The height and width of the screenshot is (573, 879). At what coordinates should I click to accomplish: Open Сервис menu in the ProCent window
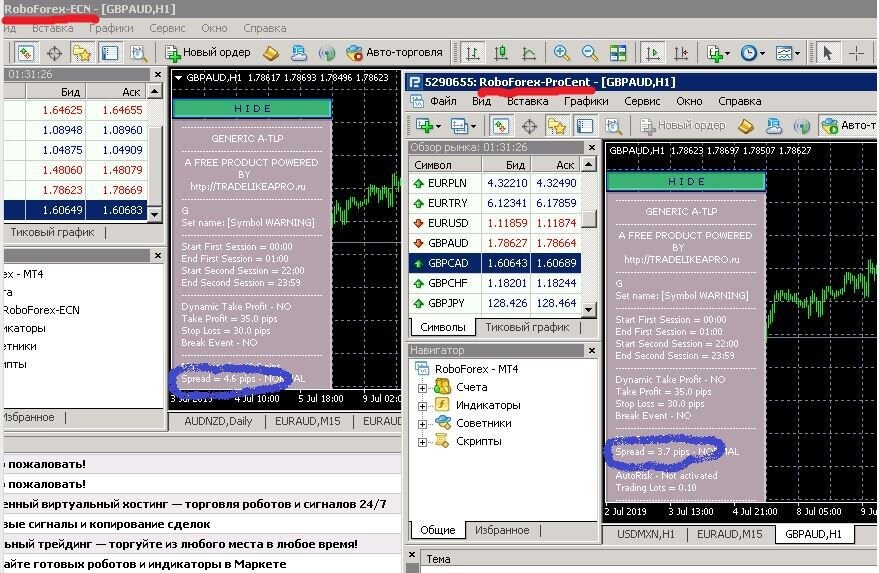click(642, 101)
